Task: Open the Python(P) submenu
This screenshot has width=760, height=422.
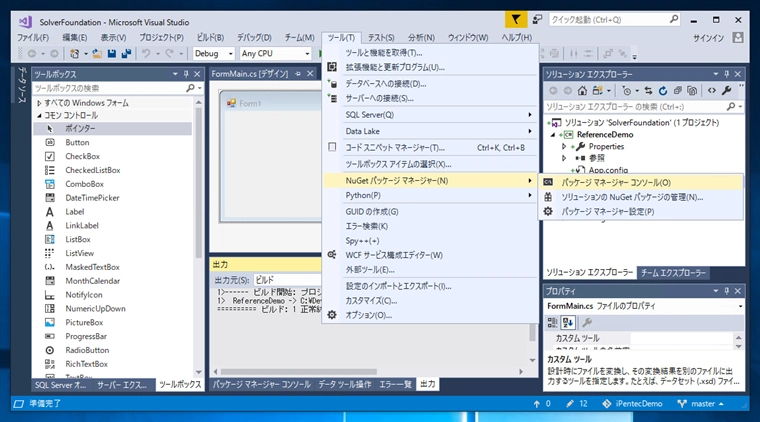Action: point(430,195)
